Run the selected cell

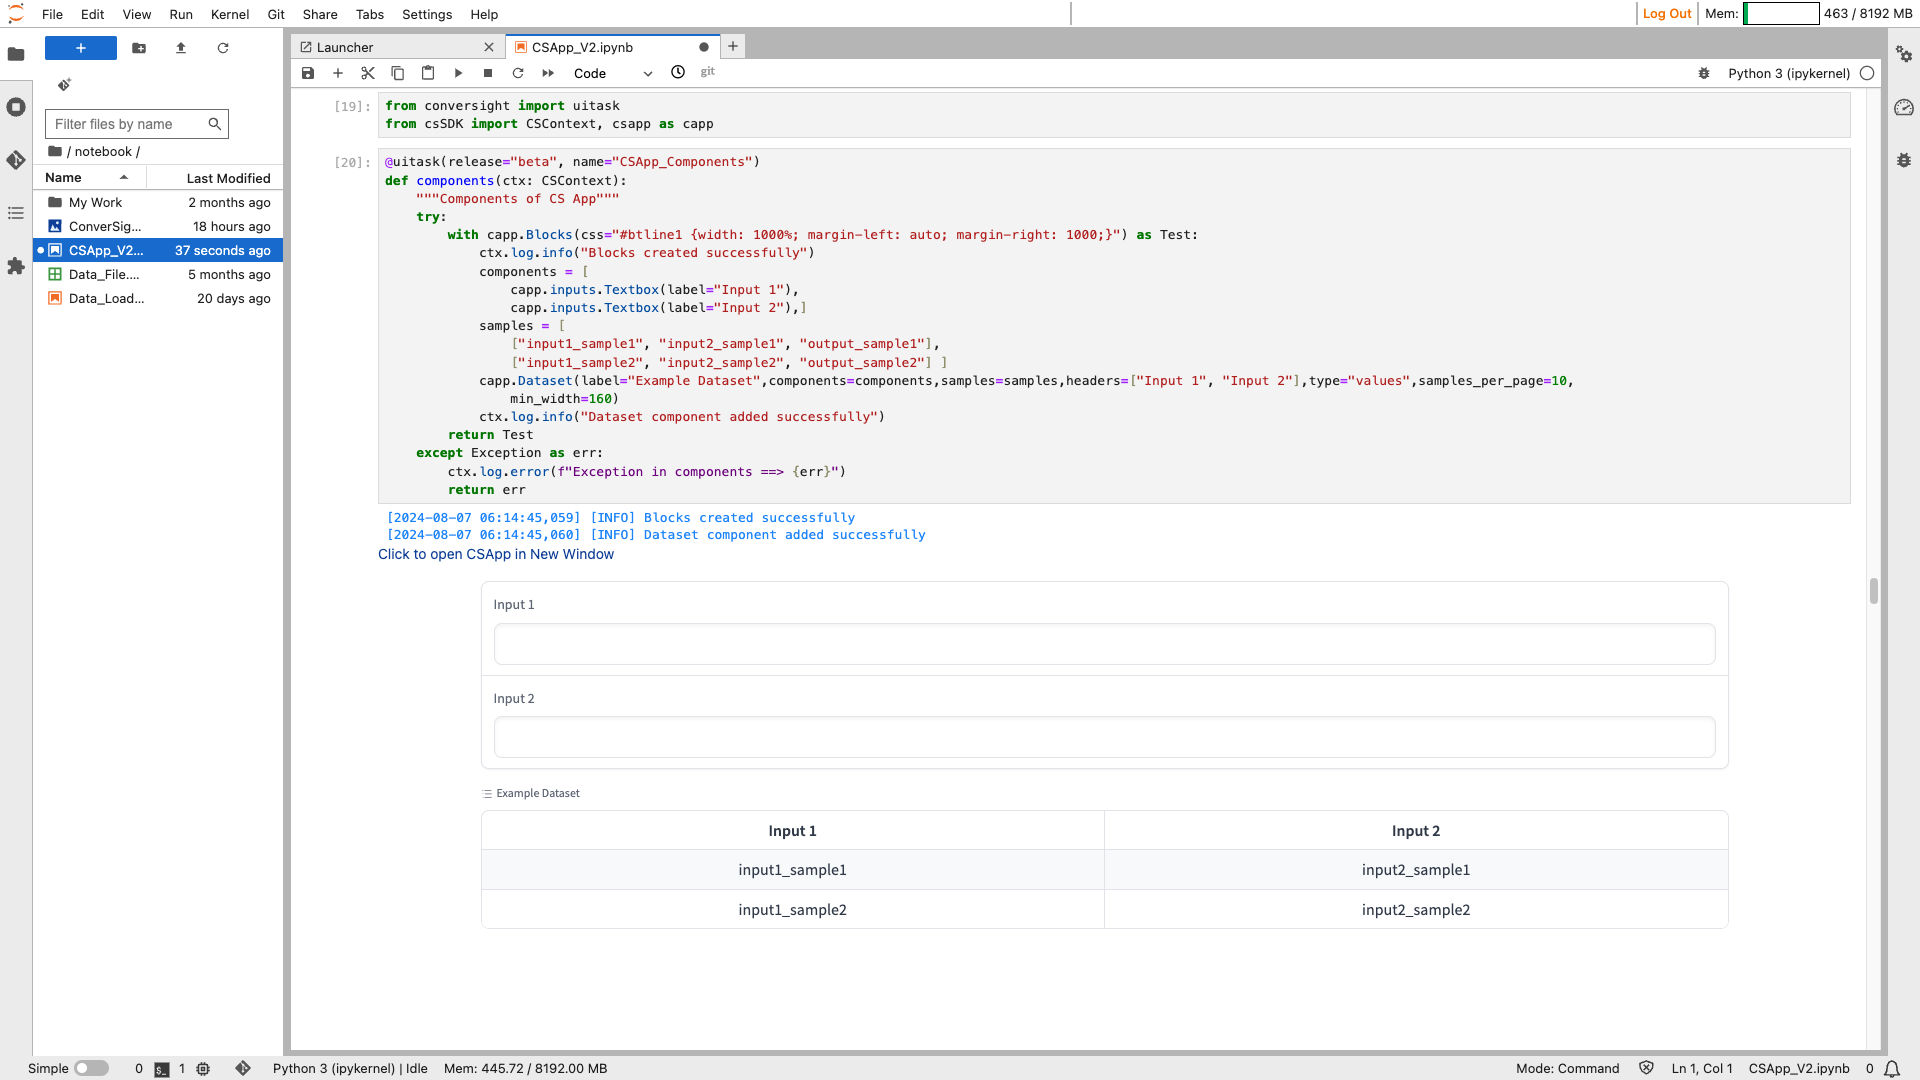(x=458, y=73)
